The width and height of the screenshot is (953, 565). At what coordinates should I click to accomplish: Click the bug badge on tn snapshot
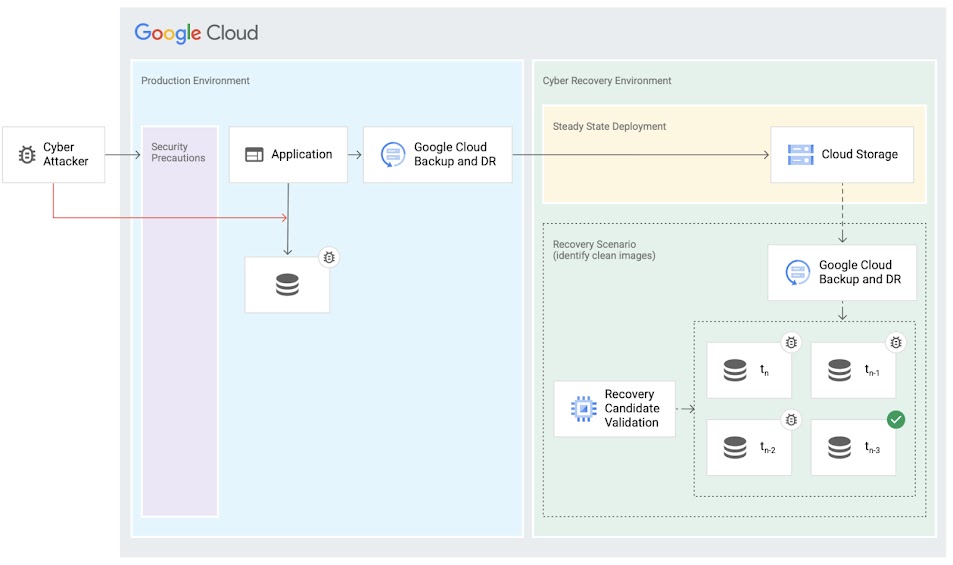pos(791,343)
